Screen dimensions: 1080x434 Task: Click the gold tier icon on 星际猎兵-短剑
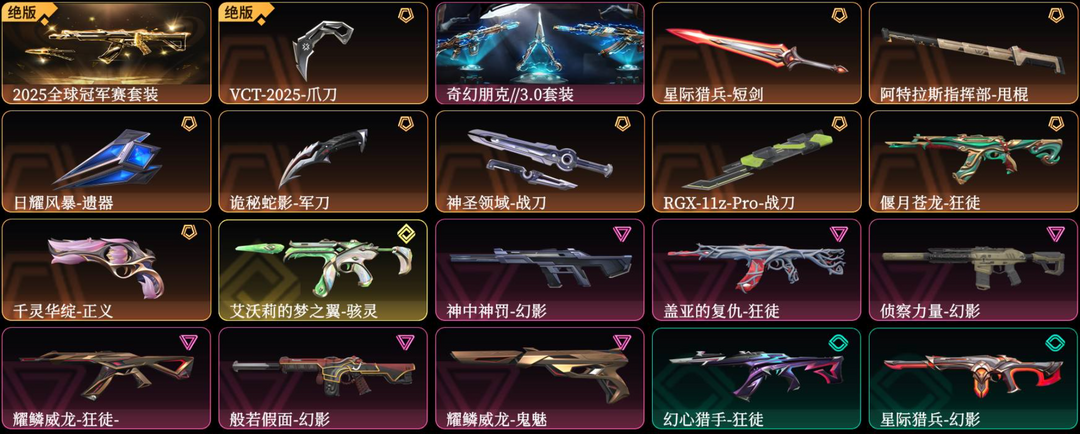click(x=838, y=15)
